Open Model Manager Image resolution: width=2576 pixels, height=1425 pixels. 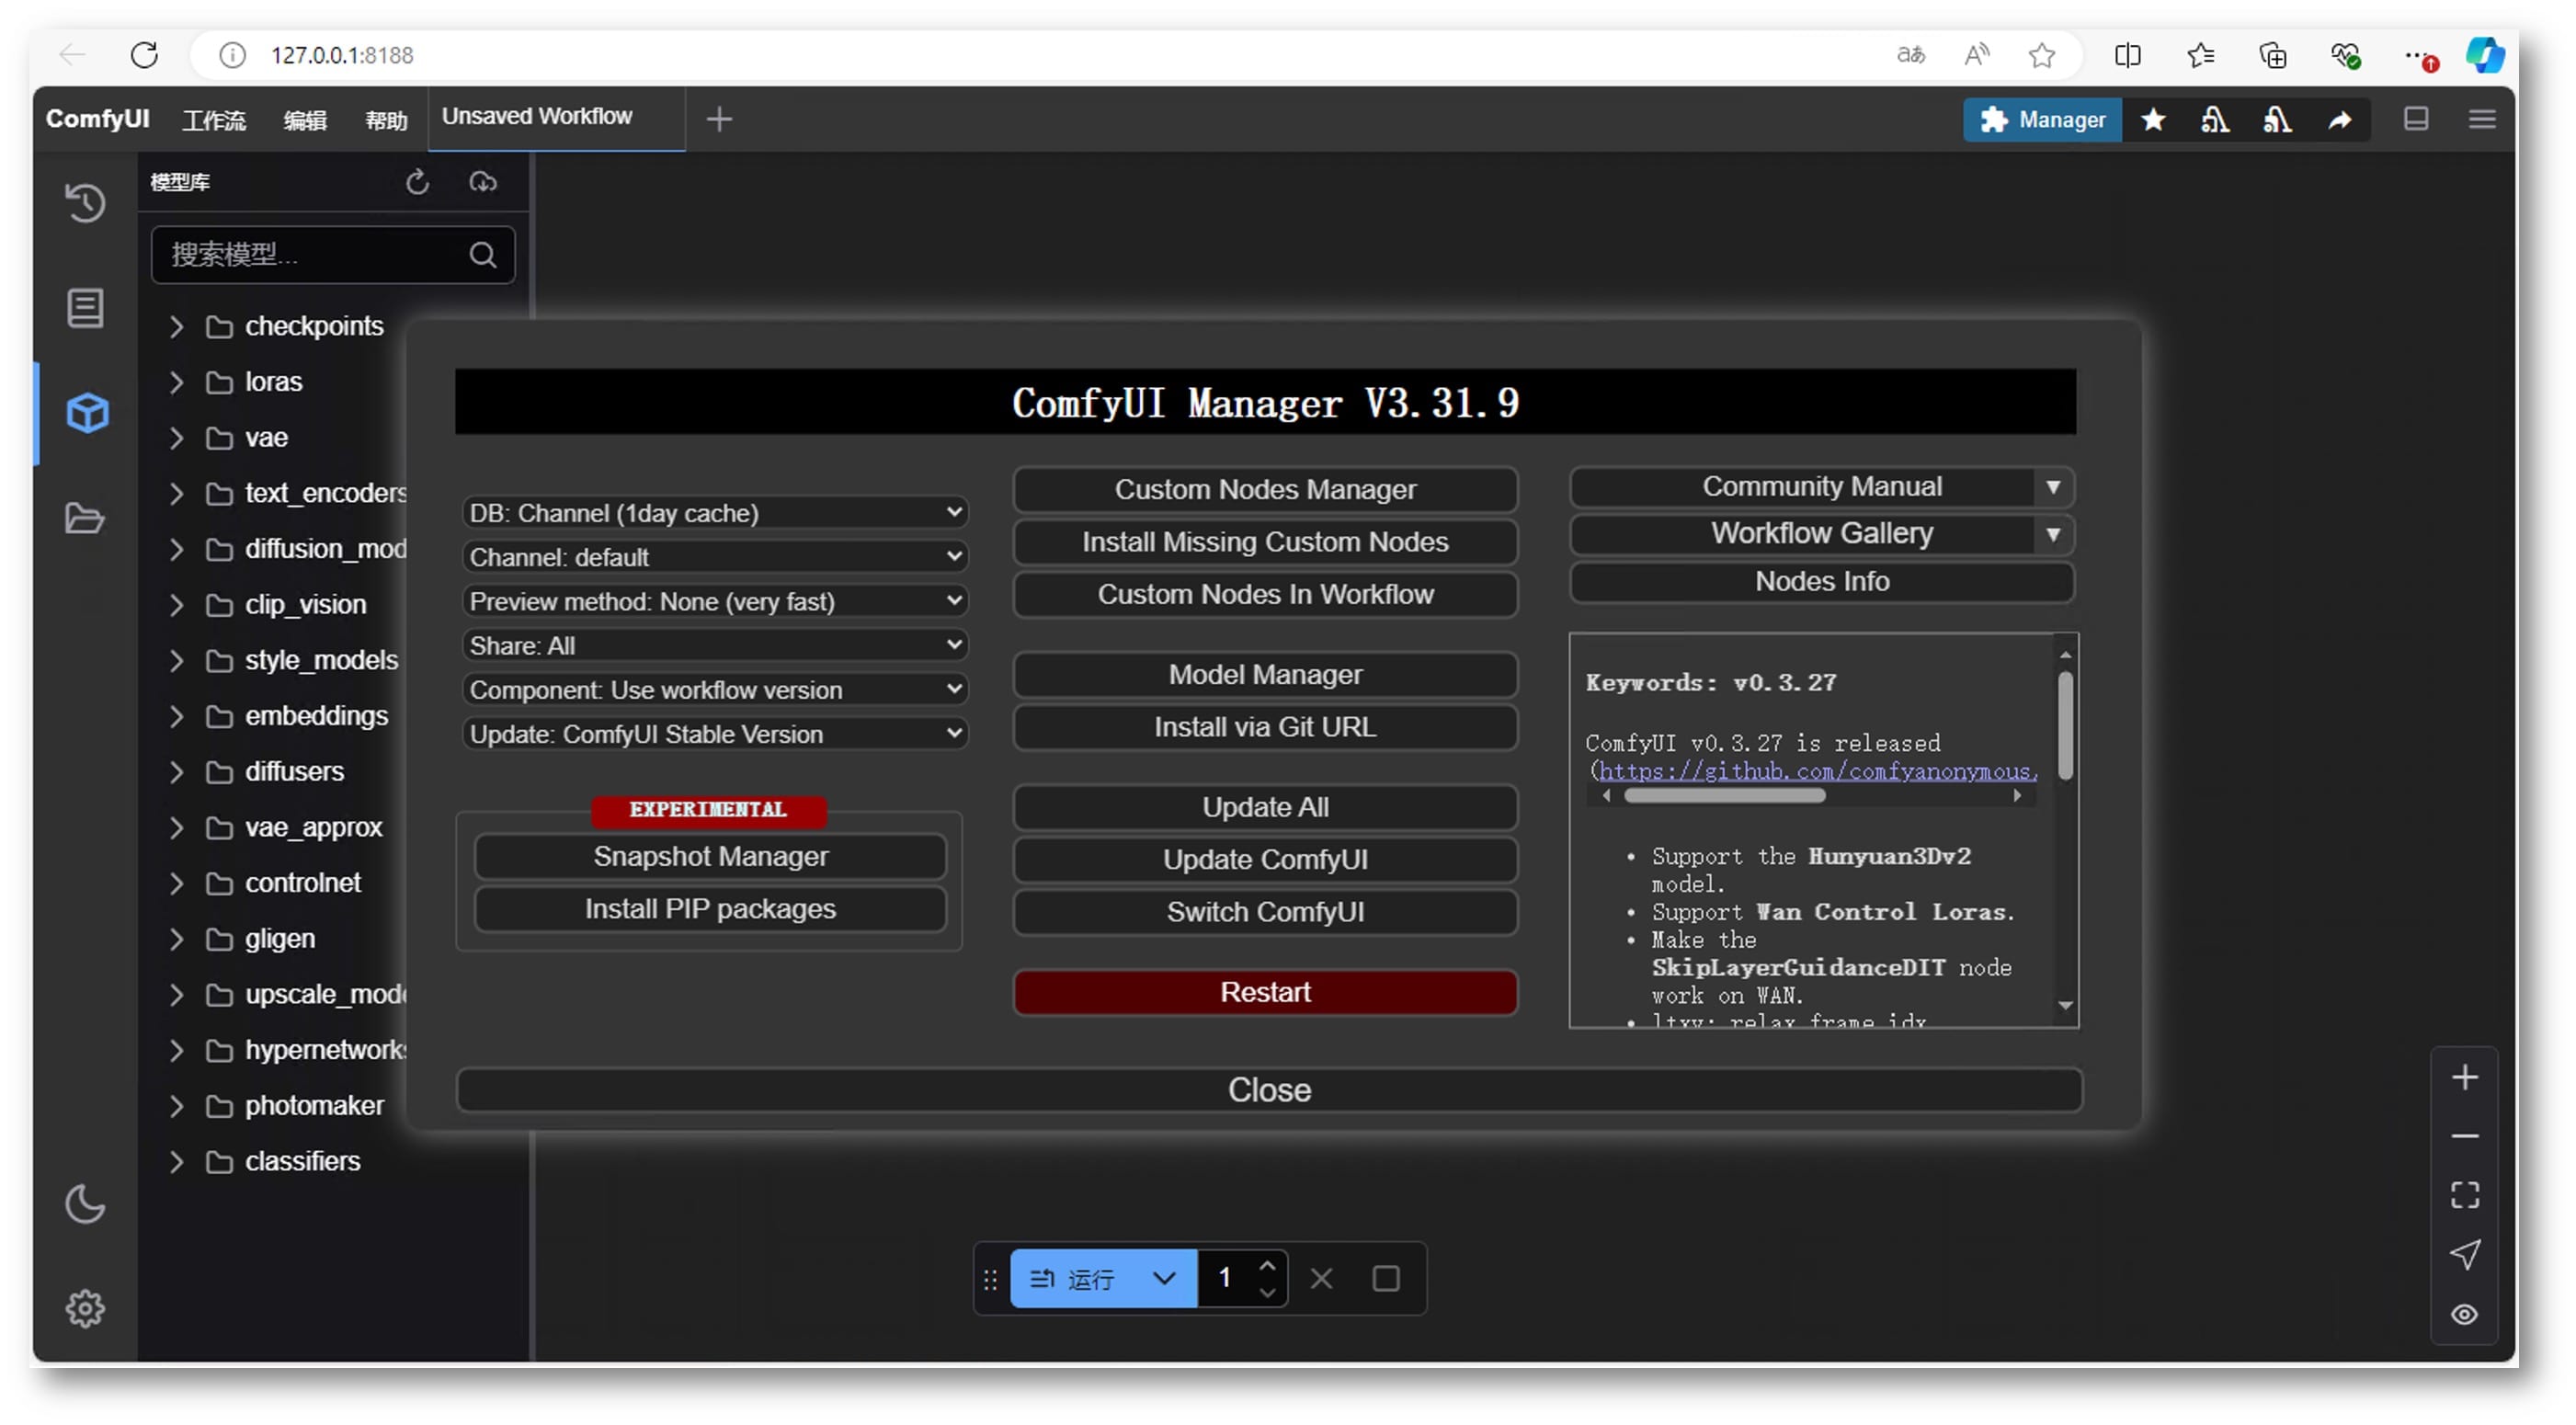pos(1265,675)
